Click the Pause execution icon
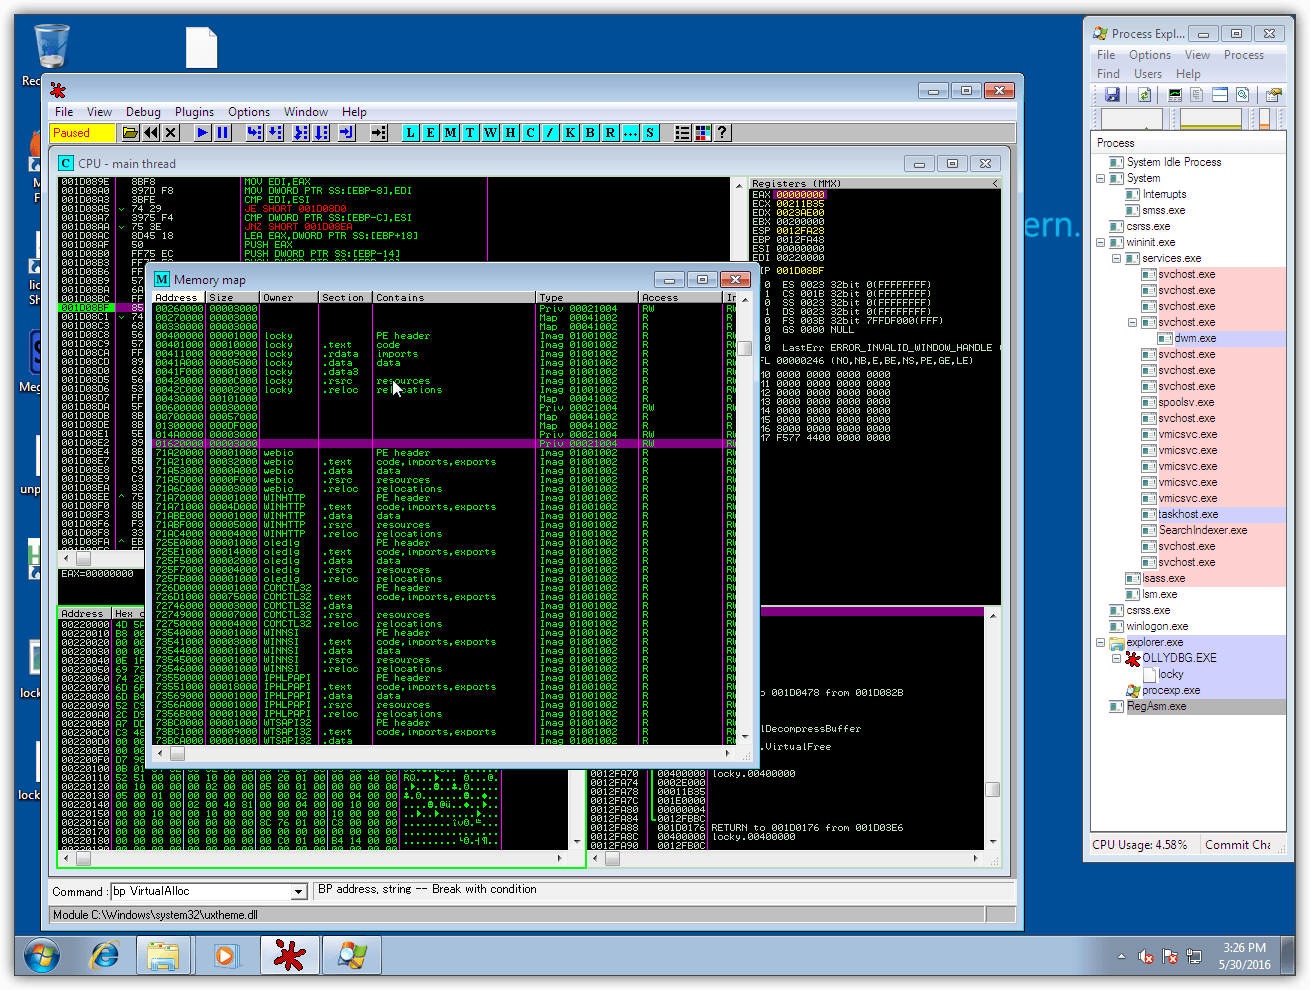 pyautogui.click(x=223, y=132)
